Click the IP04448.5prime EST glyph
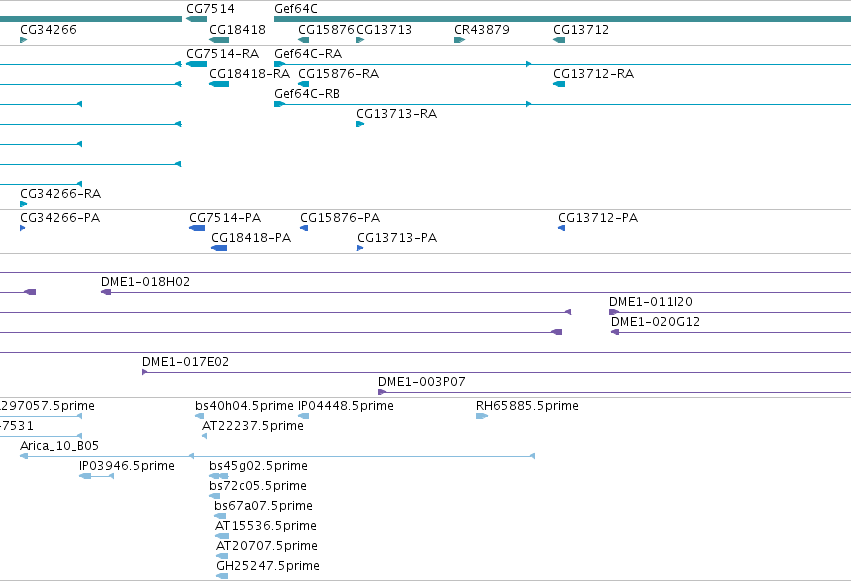851x581 pixels. (x=303, y=416)
